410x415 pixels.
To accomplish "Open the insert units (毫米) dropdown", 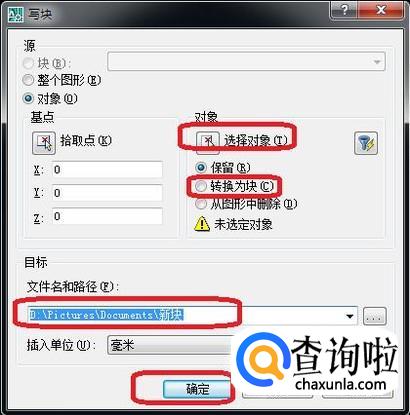I will click(x=170, y=345).
